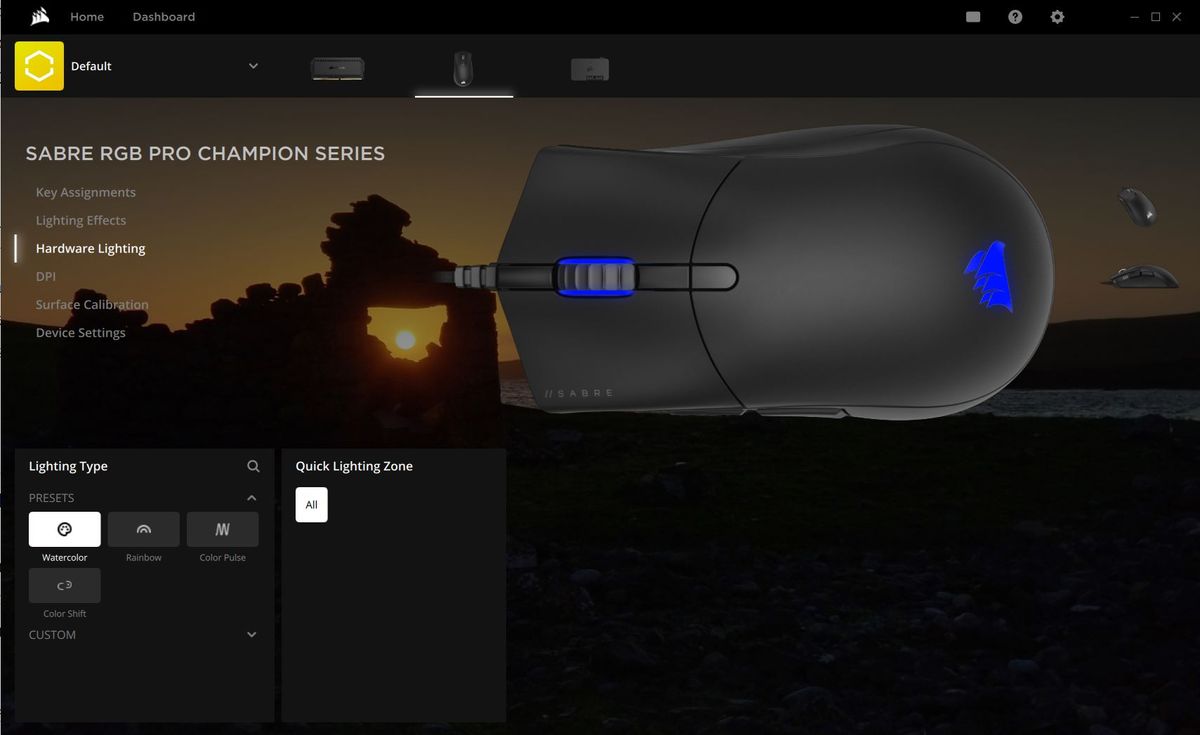Screen dimensions: 1200x735
Task: Close the iCUE window
Action: 1178,17
